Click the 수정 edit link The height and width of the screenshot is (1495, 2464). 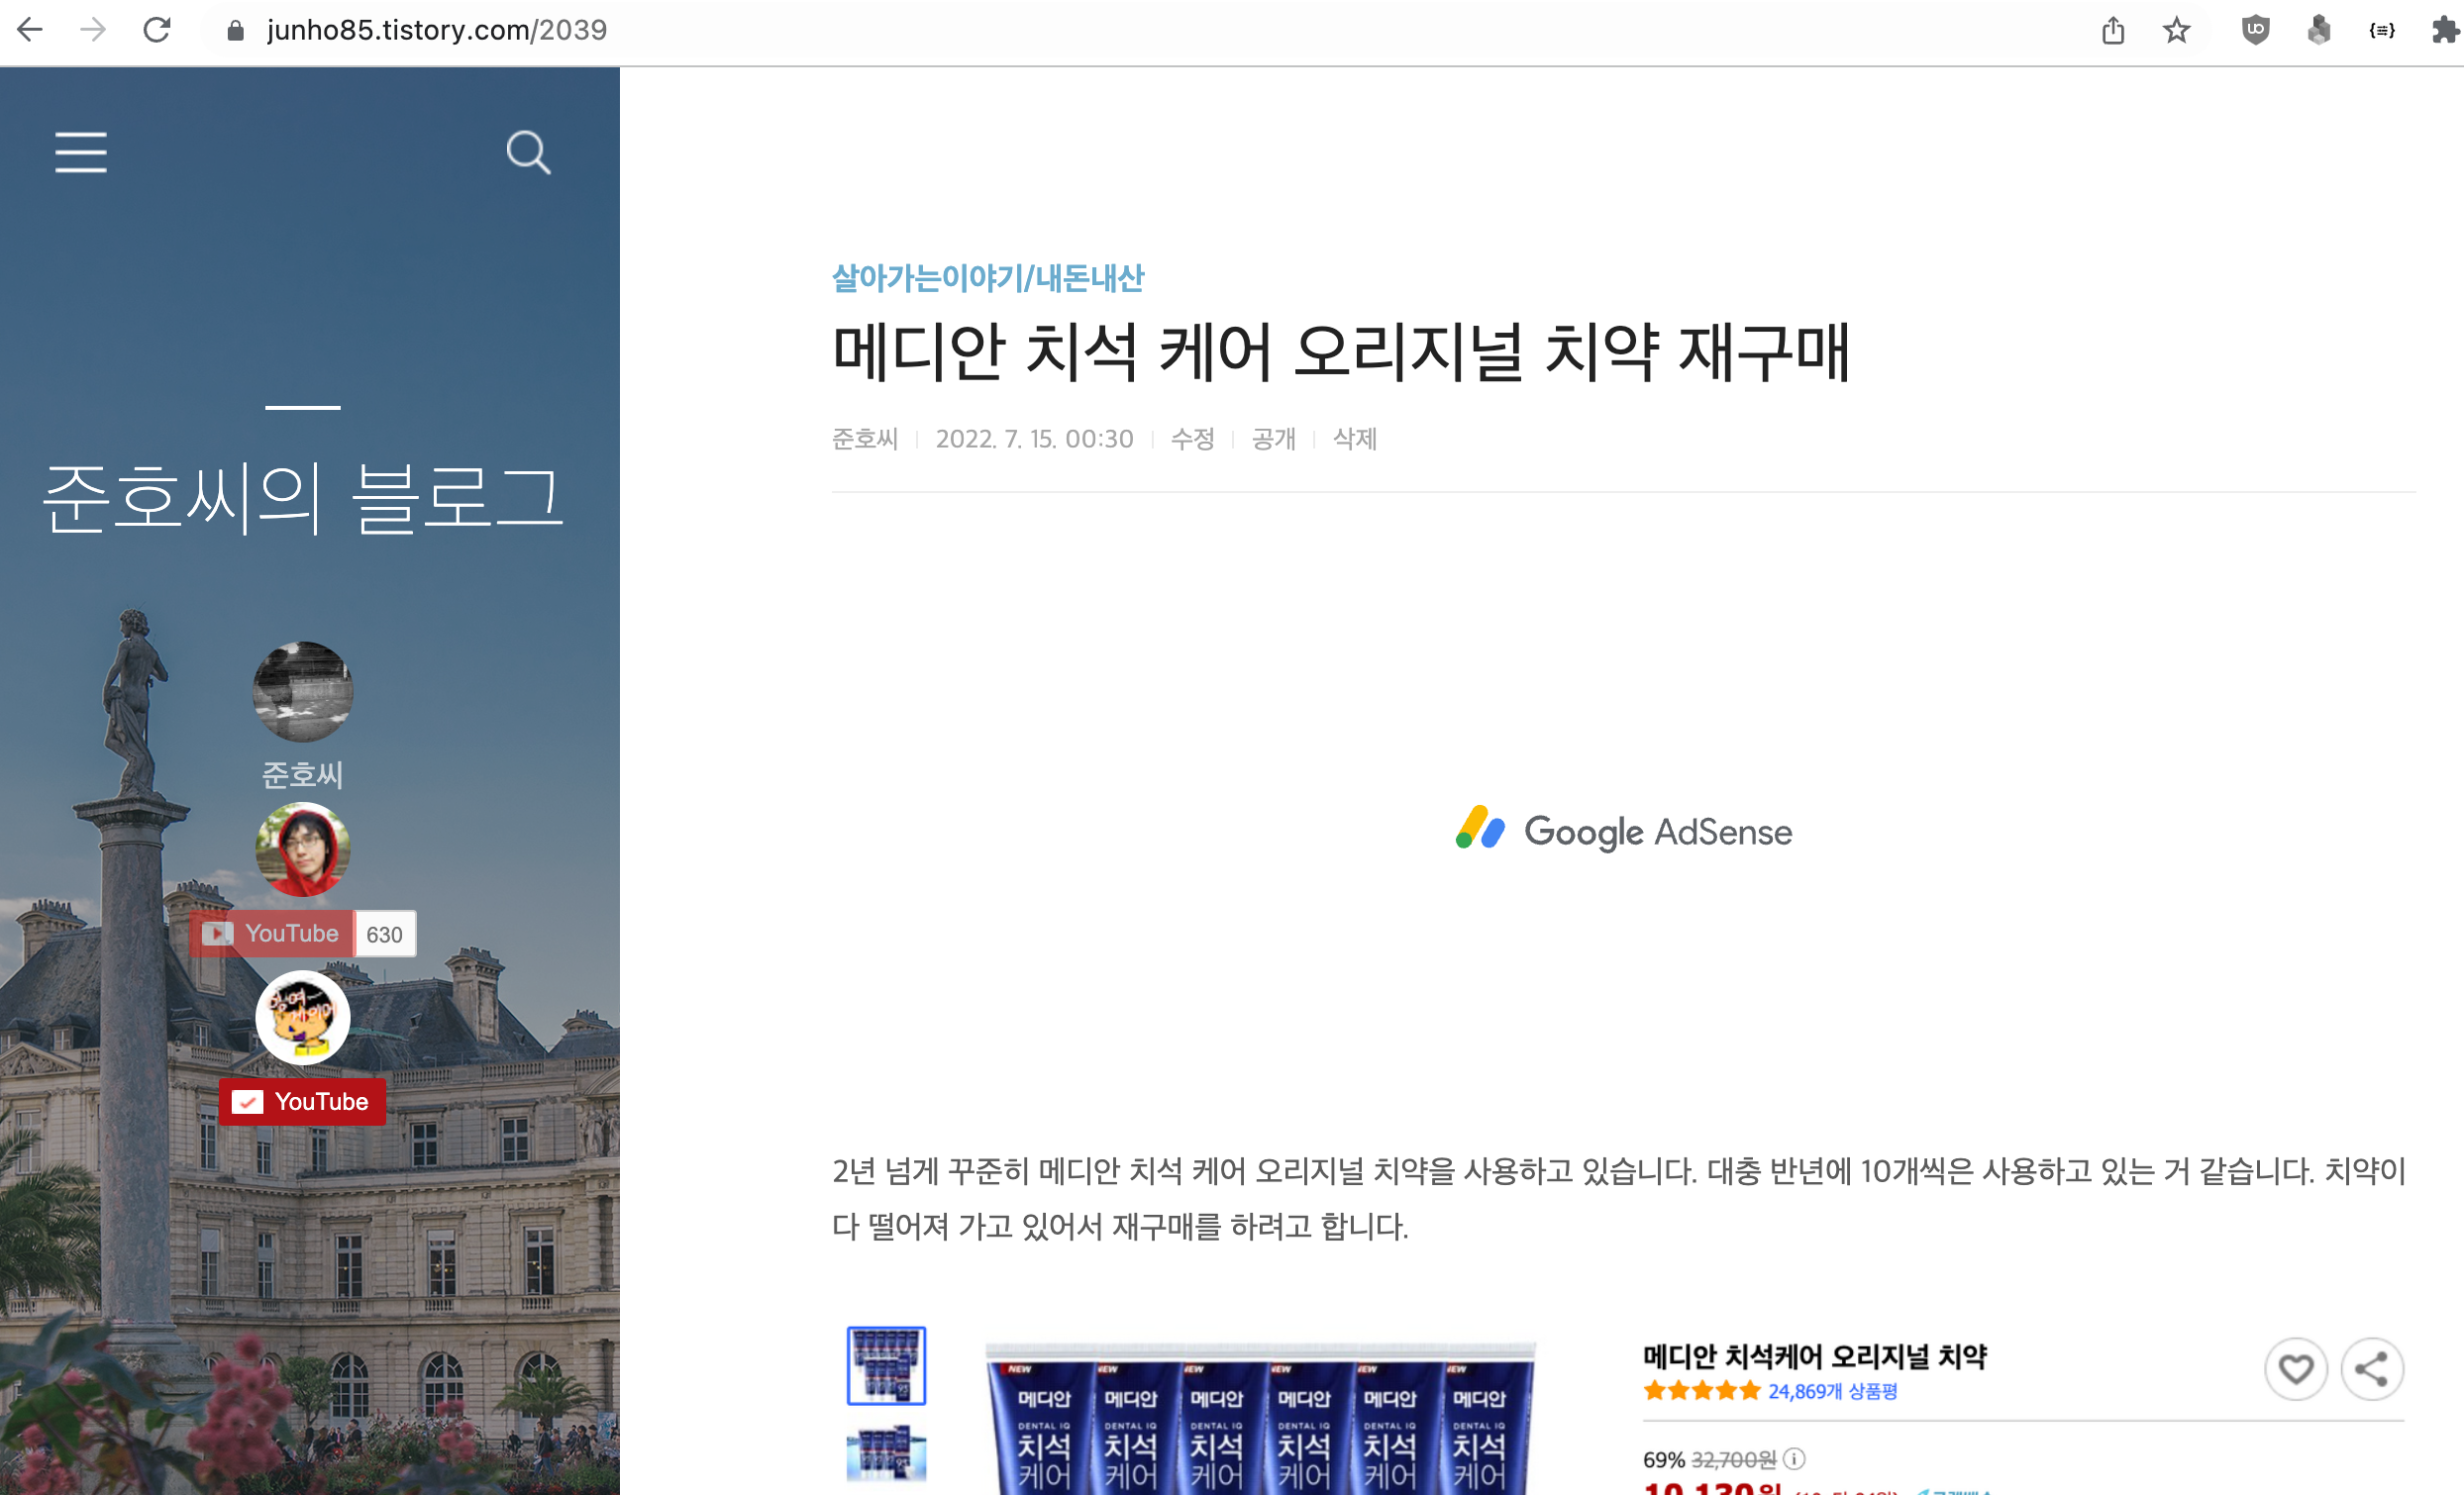tap(1192, 439)
